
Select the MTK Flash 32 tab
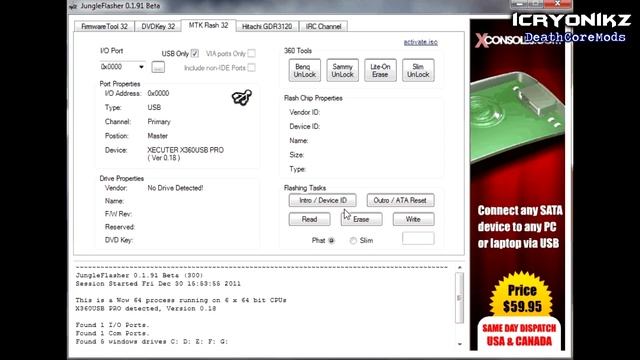(x=209, y=25)
